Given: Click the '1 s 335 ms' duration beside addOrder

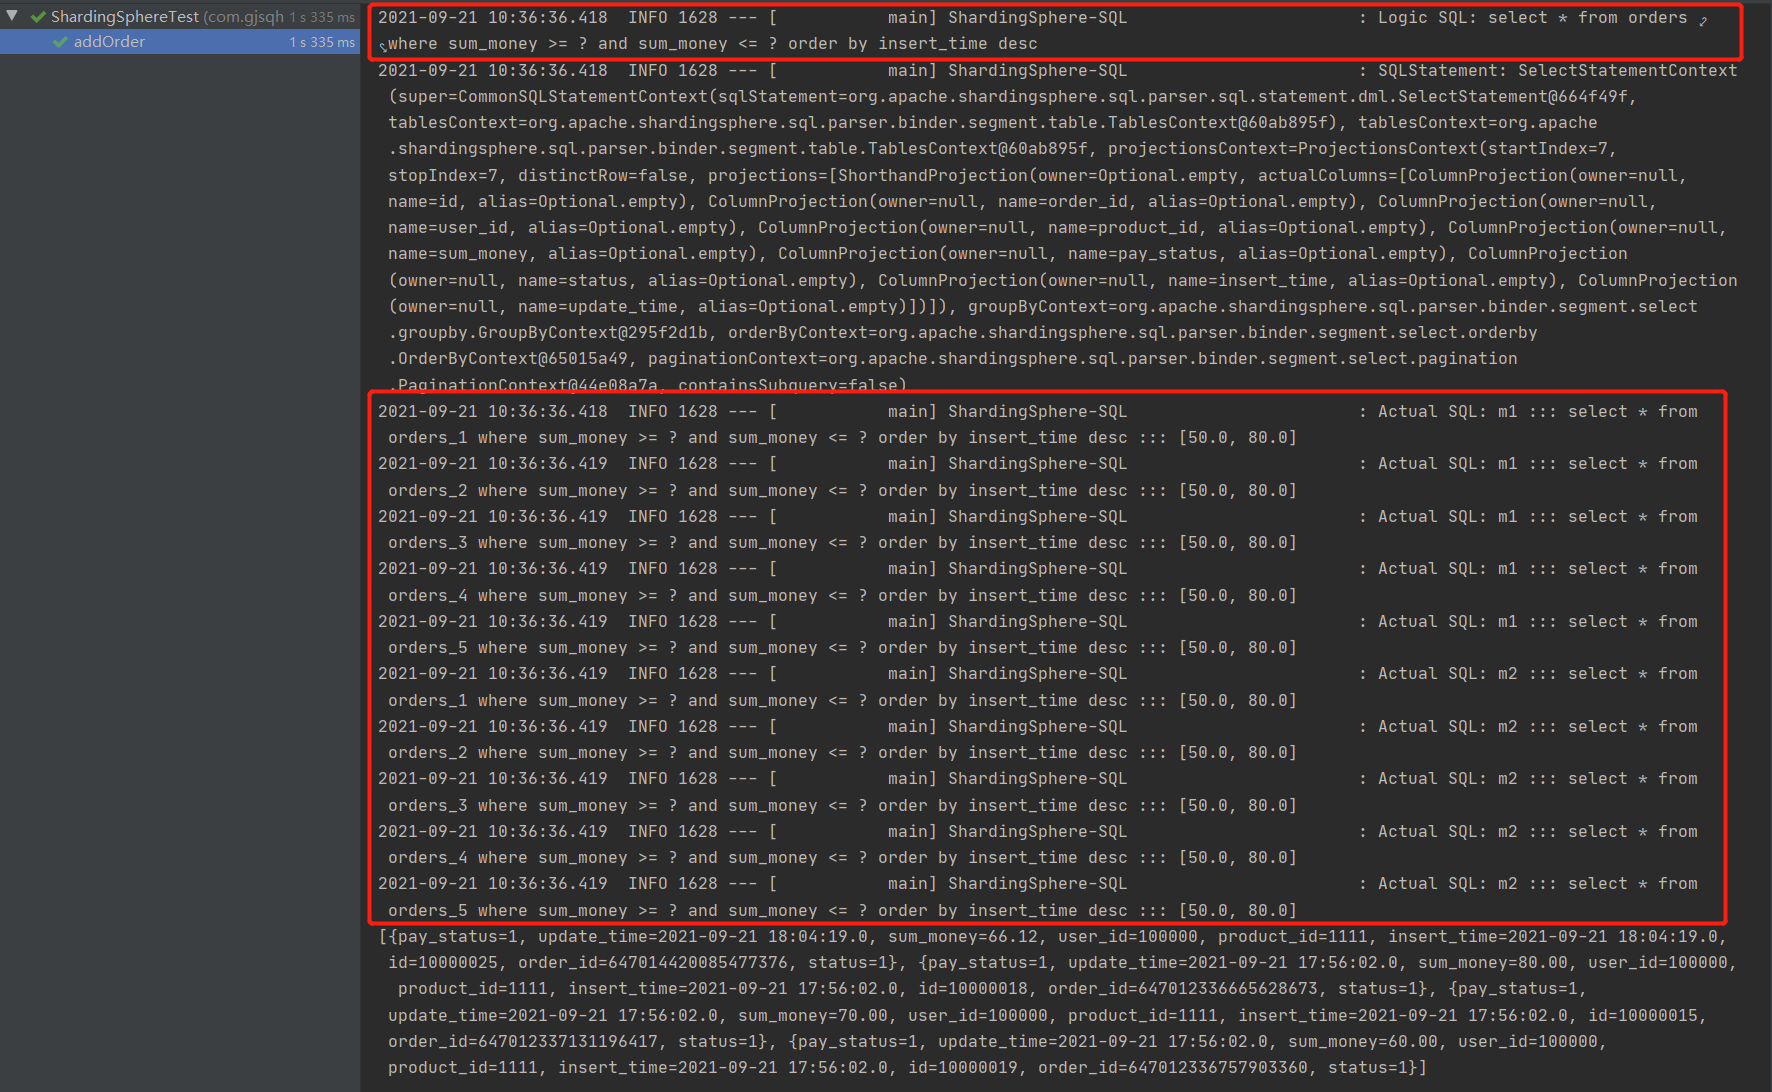Looking at the screenshot, I should point(322,42).
